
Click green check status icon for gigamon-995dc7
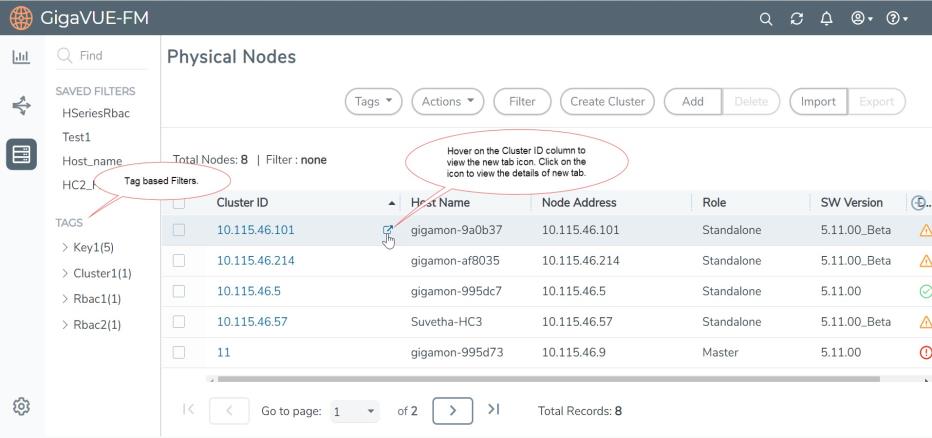(925, 291)
